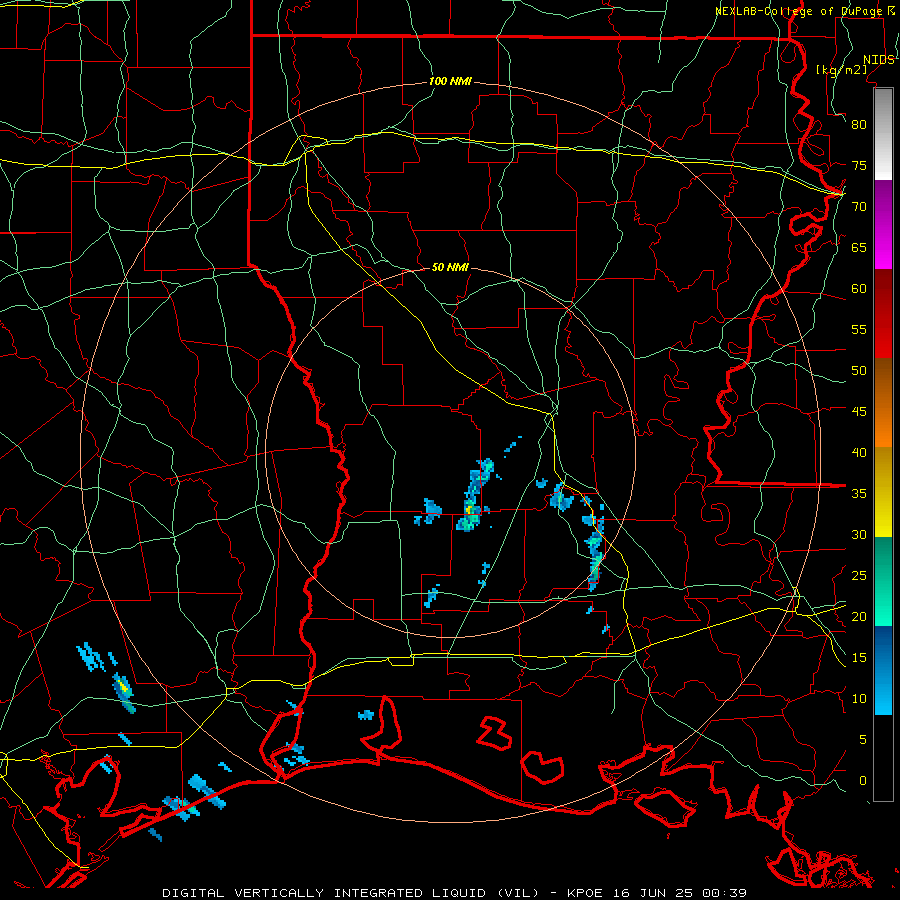This screenshot has height=900, width=900.
Task: Pick the blue segment of the color bar
Action: [883, 670]
